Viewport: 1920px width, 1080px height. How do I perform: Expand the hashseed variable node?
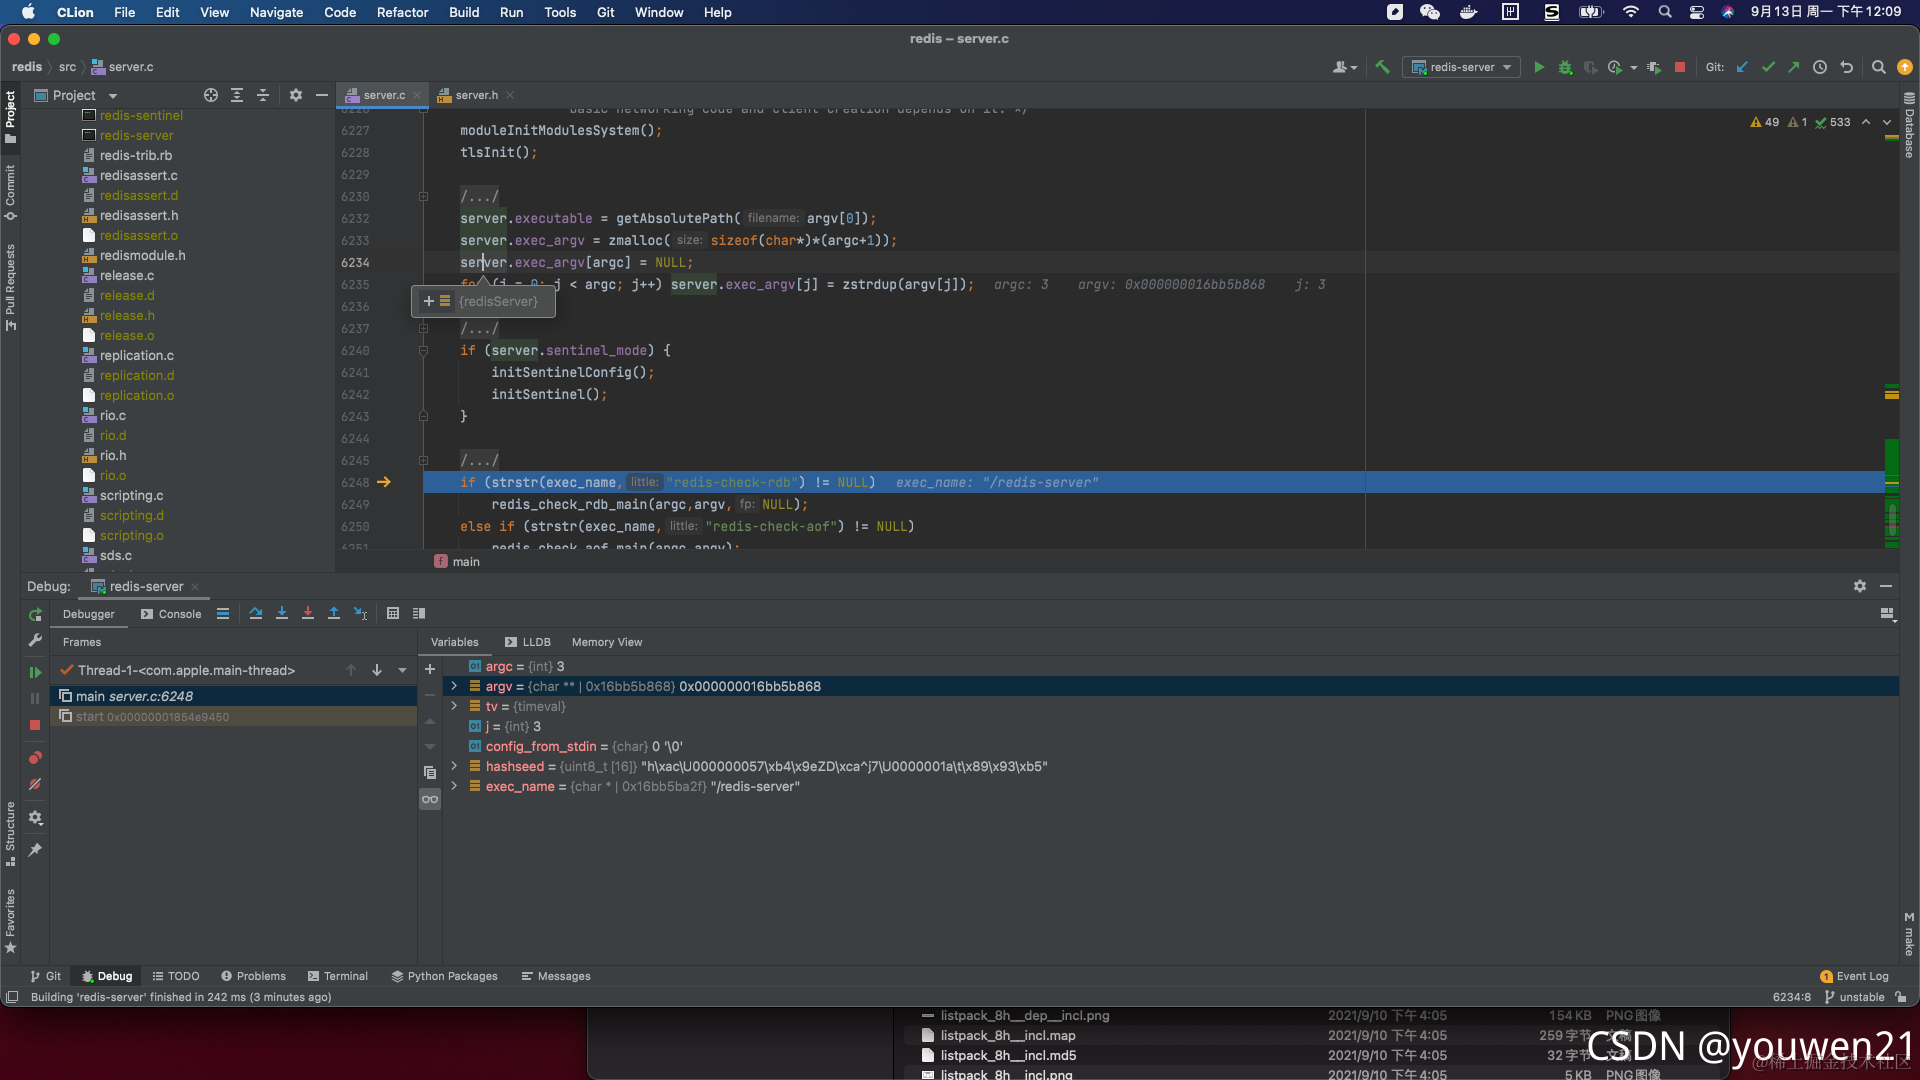click(454, 766)
